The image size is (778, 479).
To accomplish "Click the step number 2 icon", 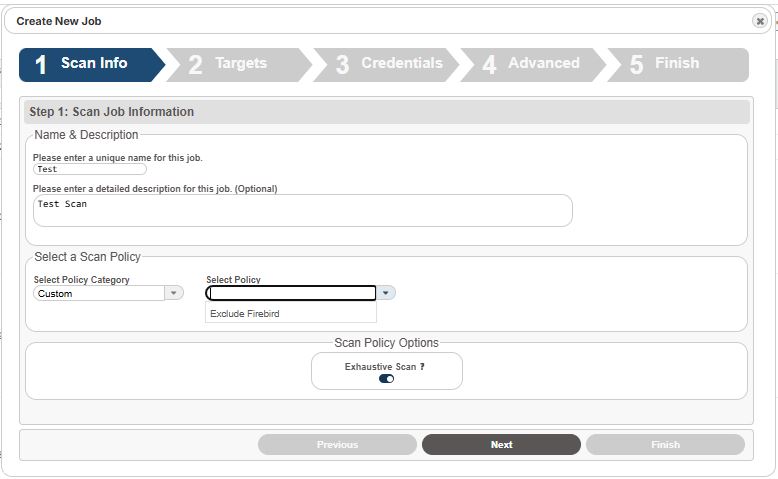I will tap(195, 65).
